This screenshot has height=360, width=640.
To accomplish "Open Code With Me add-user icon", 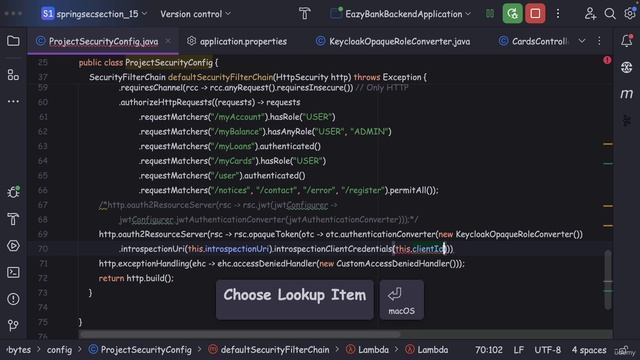I will [x=590, y=14].
